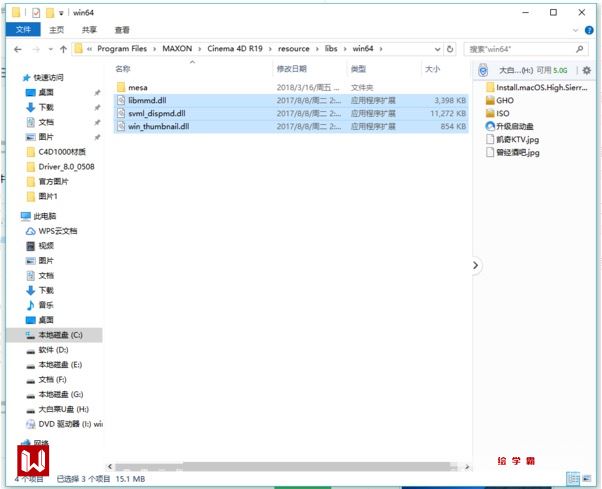The image size is (602, 489).
Task: Switch to large icons view in the status bar
Action: [587, 478]
